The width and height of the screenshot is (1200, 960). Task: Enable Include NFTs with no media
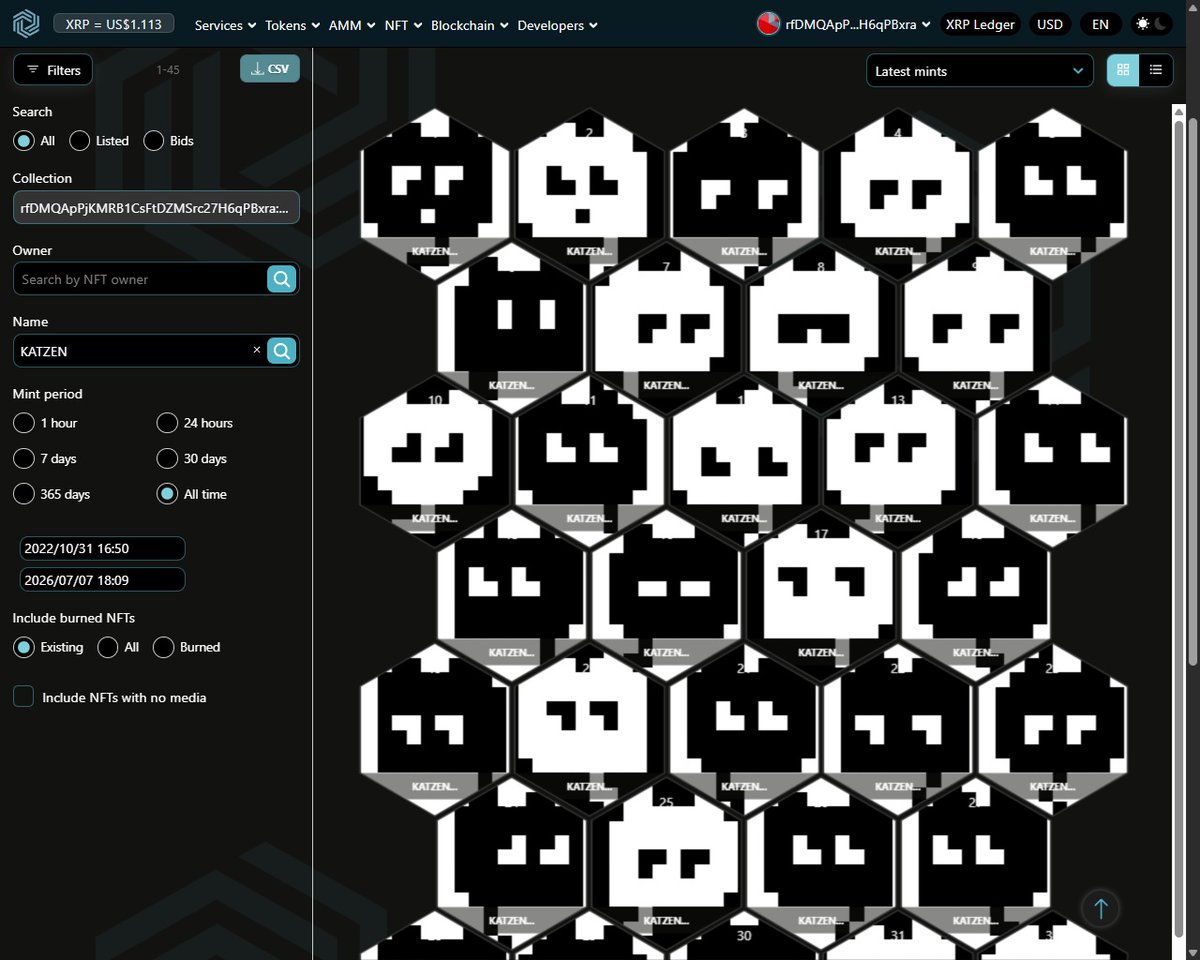tap(23, 697)
